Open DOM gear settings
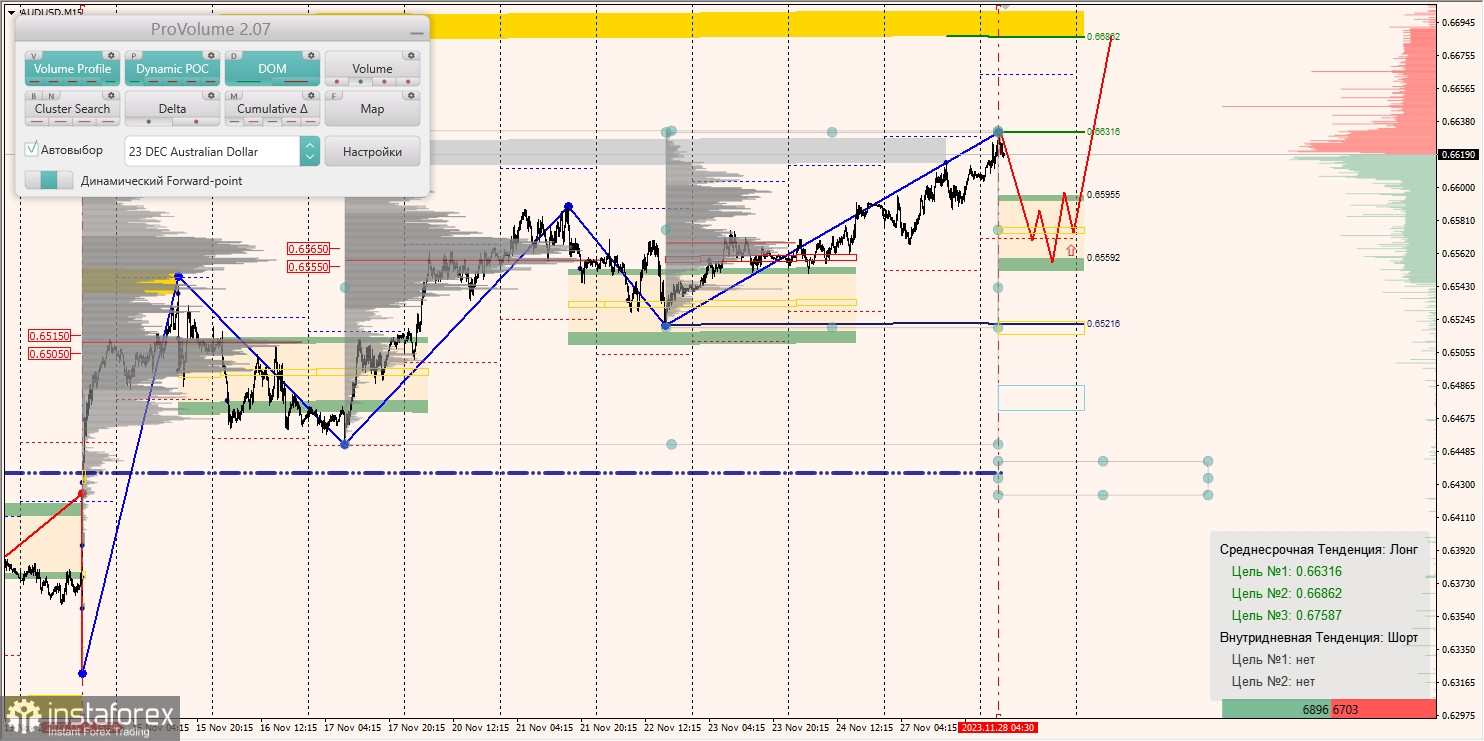The height and width of the screenshot is (741, 1484). click(x=311, y=56)
